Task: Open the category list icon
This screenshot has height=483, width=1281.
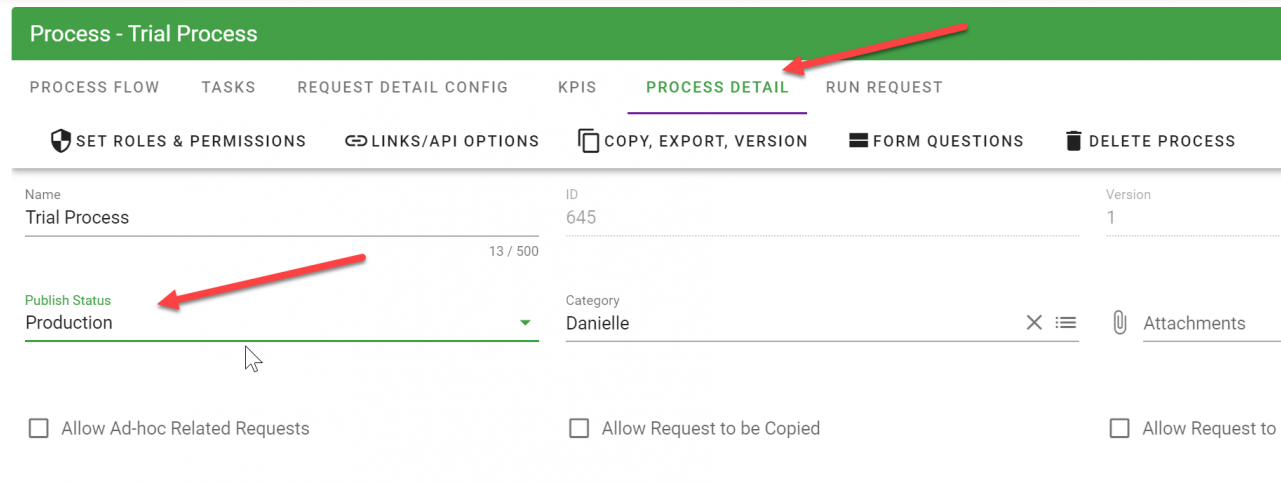Action: (x=1066, y=322)
